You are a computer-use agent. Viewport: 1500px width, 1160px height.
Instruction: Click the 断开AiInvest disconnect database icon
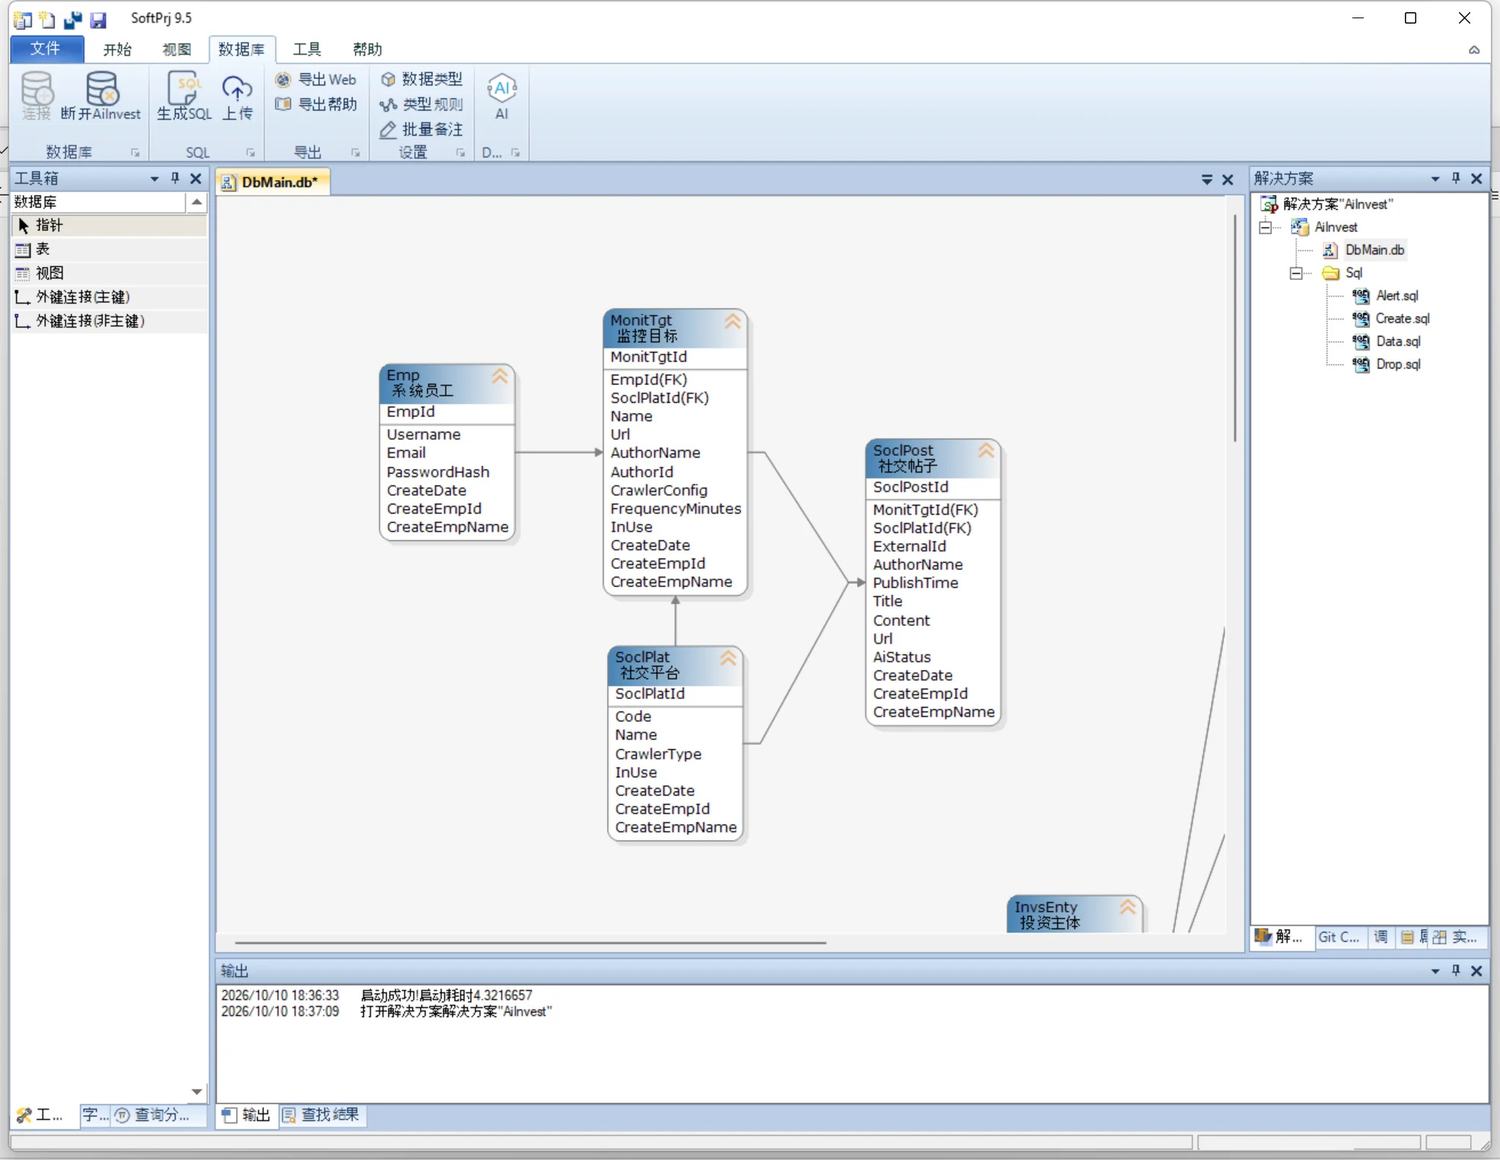coord(101,89)
